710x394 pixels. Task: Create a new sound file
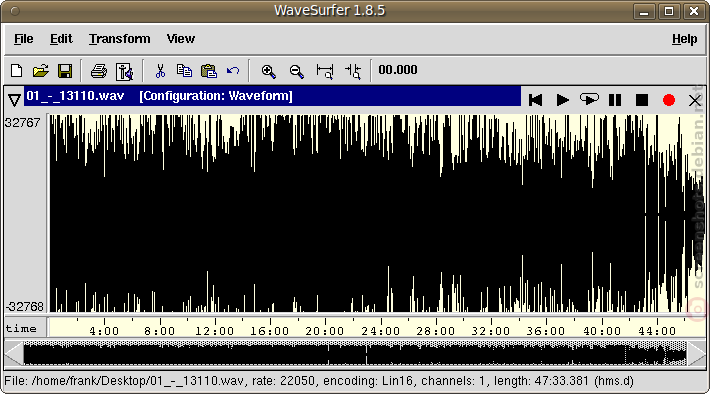coord(16,71)
